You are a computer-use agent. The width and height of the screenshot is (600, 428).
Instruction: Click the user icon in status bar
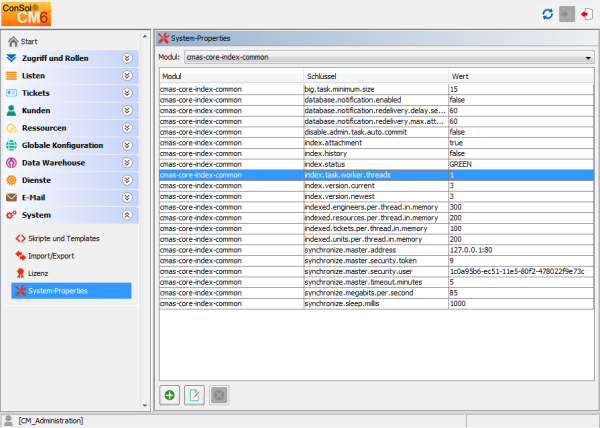click(x=8, y=421)
